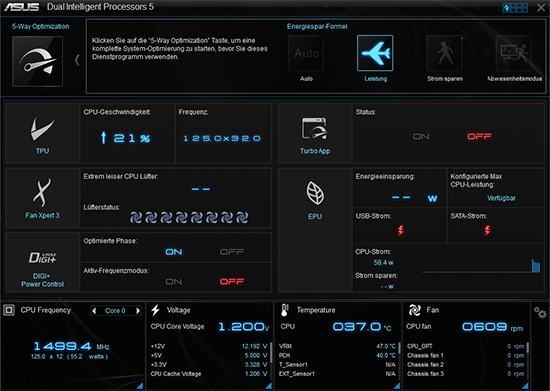The width and height of the screenshot is (550, 391).
Task: Click the CPU-Strom bar graph icon
Action: point(536,266)
